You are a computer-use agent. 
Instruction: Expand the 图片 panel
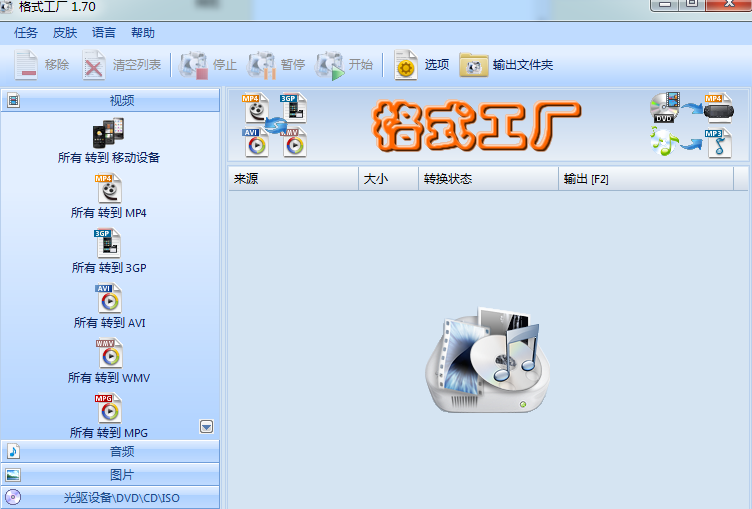(x=110, y=474)
